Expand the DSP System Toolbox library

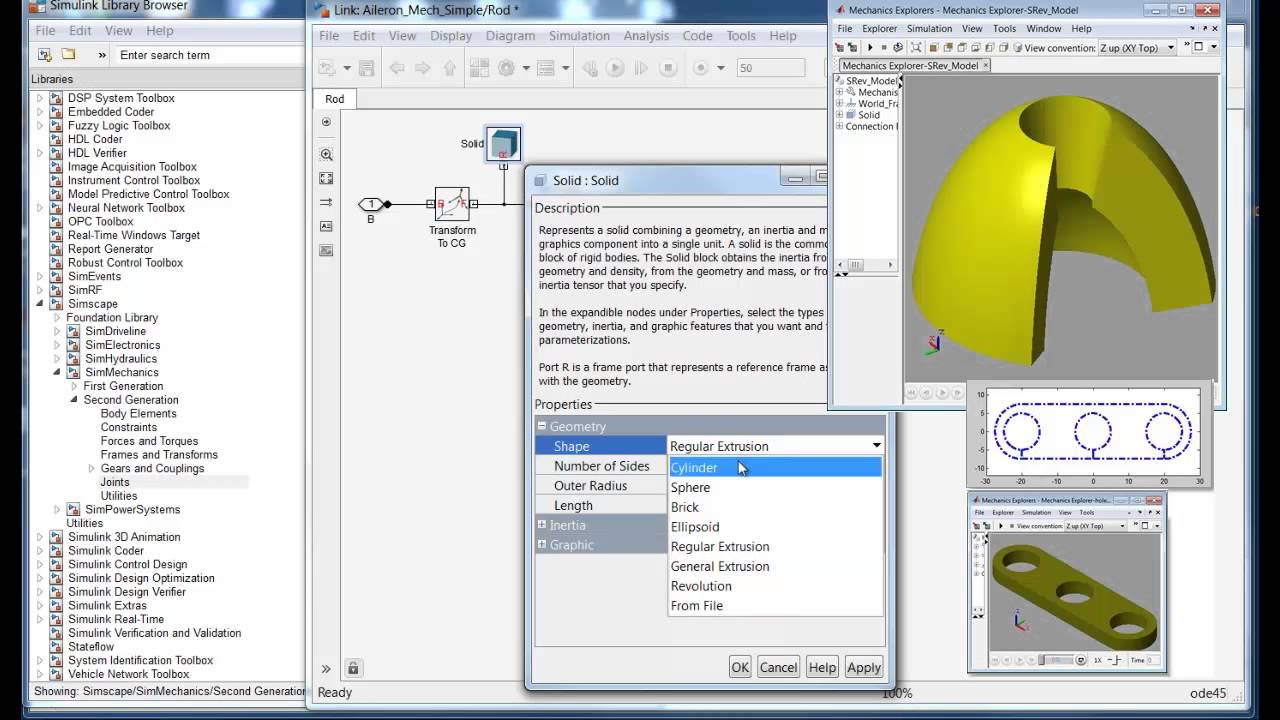[x=41, y=98]
